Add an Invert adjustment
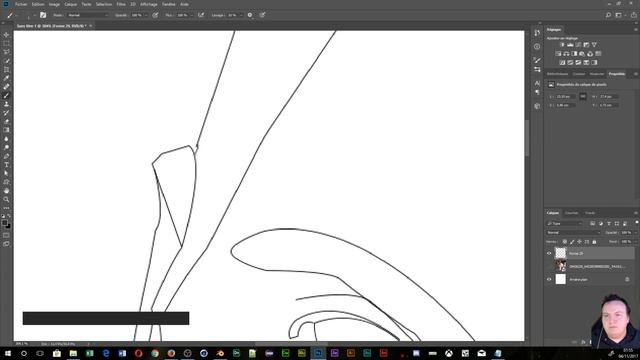This screenshot has height=360, width=640. [x=562, y=62]
